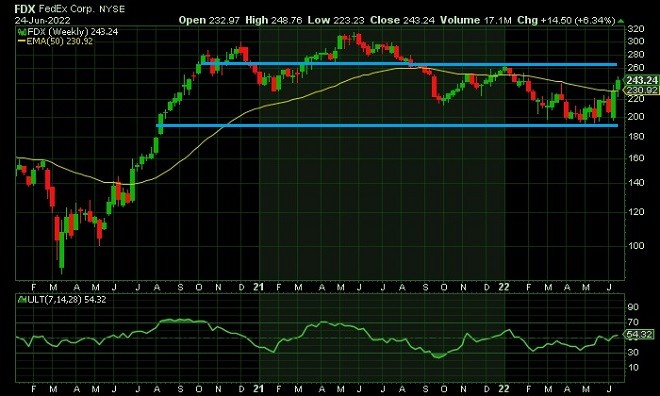Click the FedEx Corp. company name
The height and width of the screenshot is (396, 660).
tap(67, 9)
